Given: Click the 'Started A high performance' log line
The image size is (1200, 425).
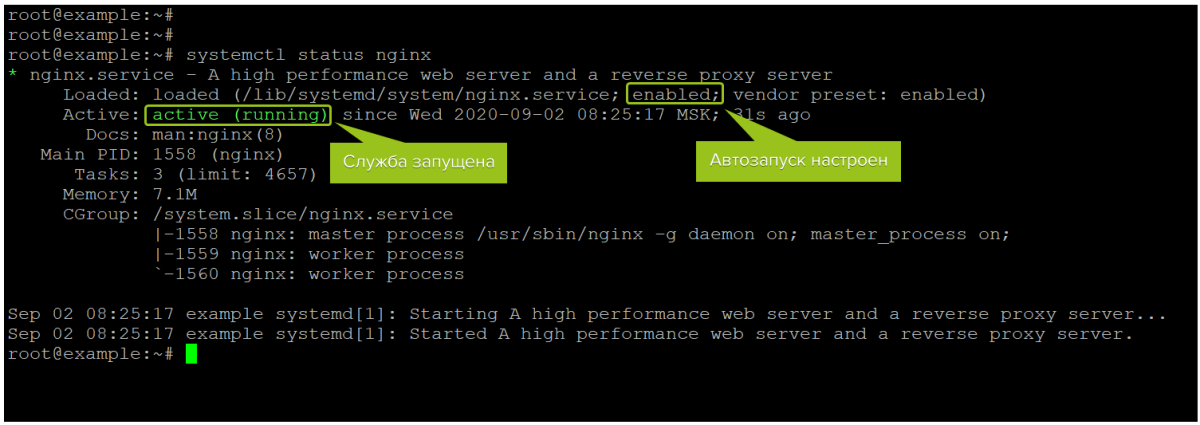Looking at the screenshot, I should pos(570,334).
